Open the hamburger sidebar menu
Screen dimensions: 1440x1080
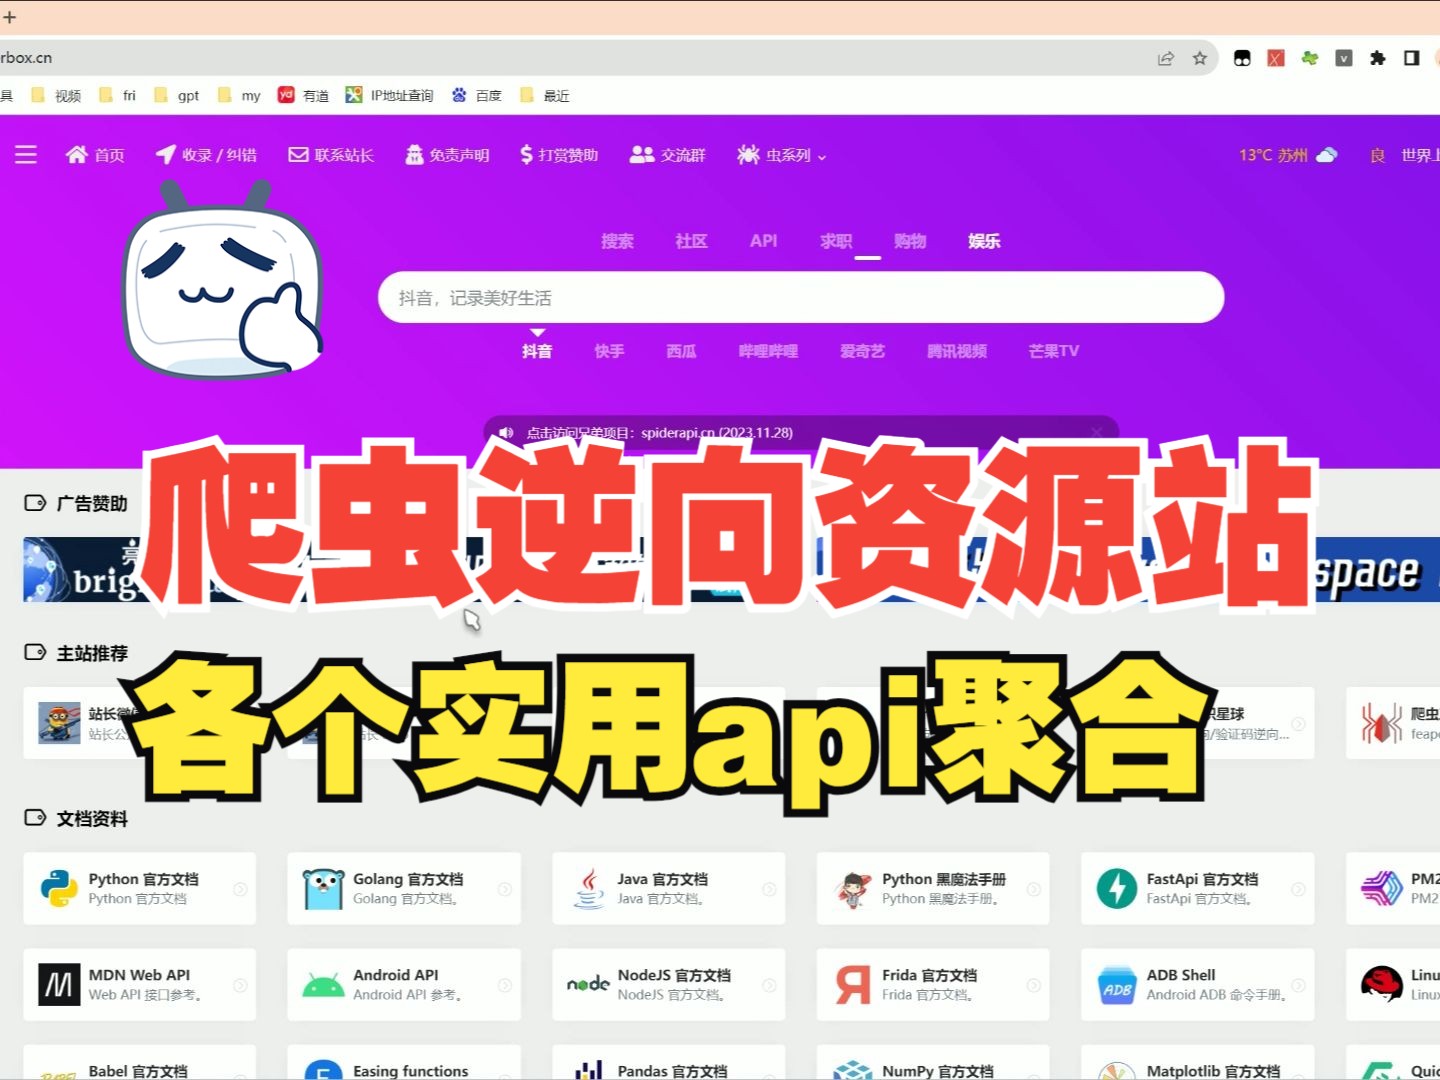pyautogui.click(x=26, y=155)
